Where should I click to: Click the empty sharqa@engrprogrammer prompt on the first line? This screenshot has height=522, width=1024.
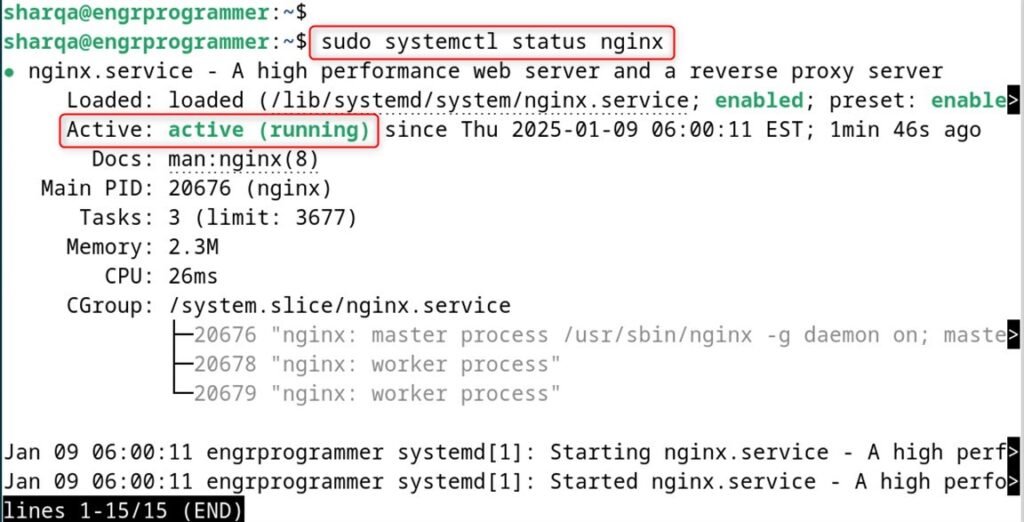pos(155,13)
